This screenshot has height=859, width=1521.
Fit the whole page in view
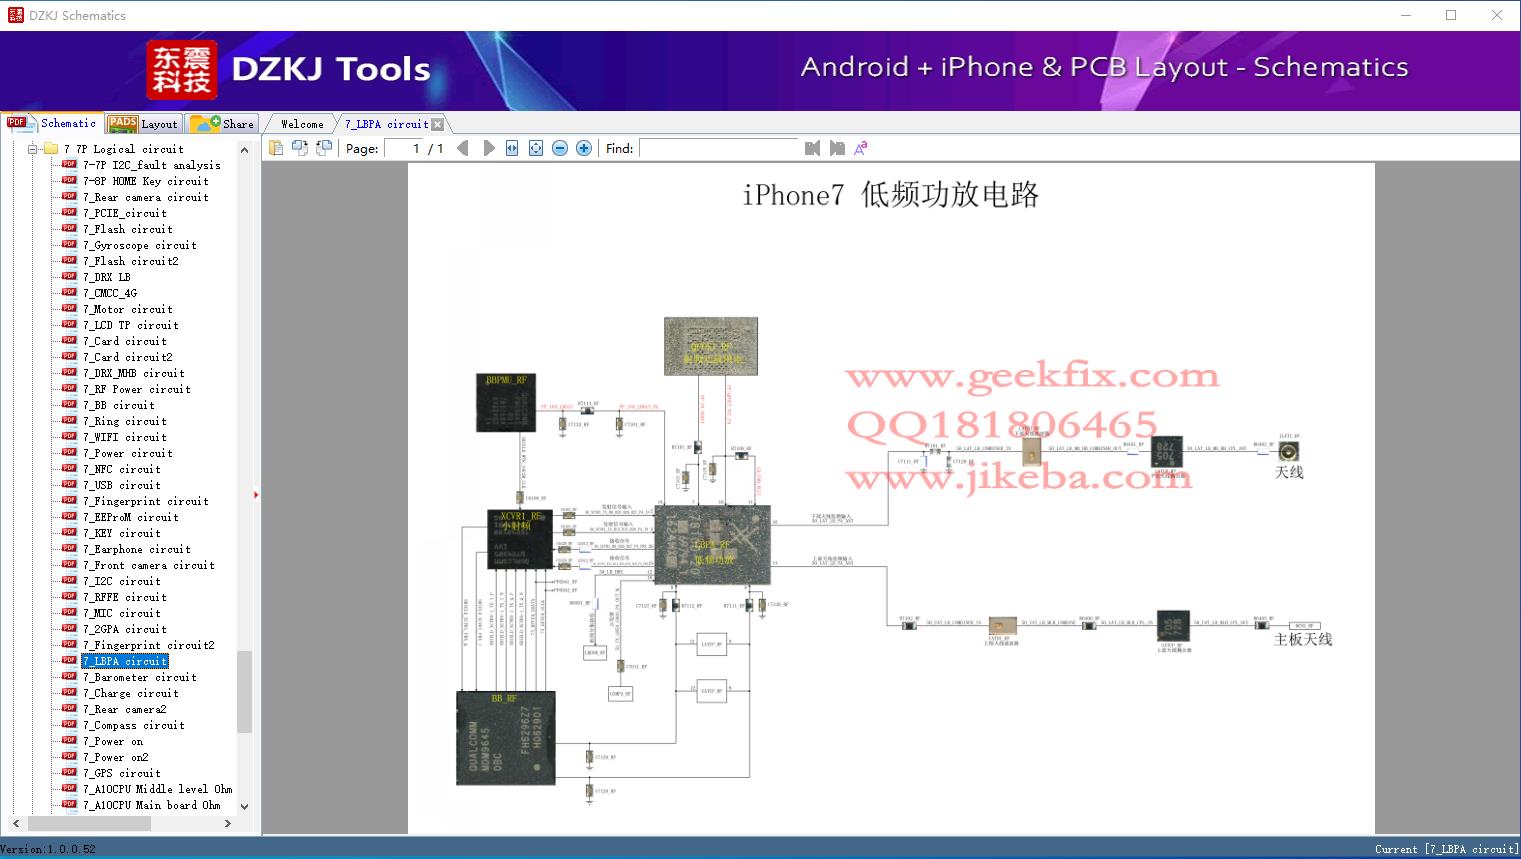[536, 148]
